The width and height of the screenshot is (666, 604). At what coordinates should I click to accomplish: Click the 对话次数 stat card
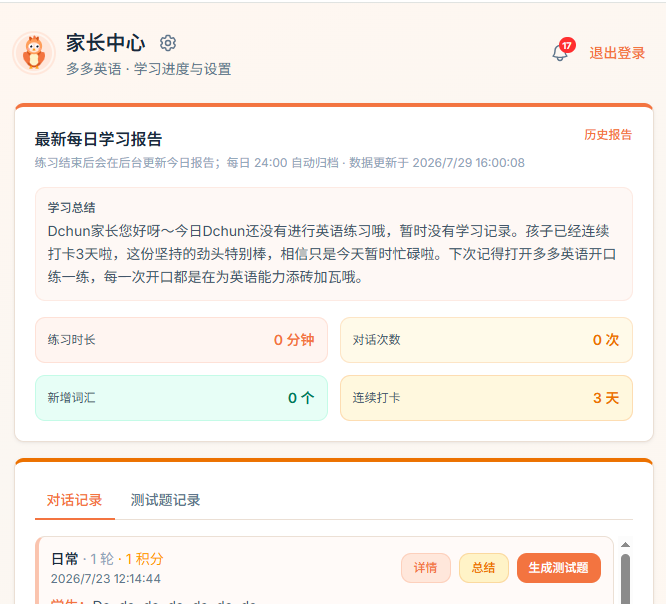click(486, 340)
